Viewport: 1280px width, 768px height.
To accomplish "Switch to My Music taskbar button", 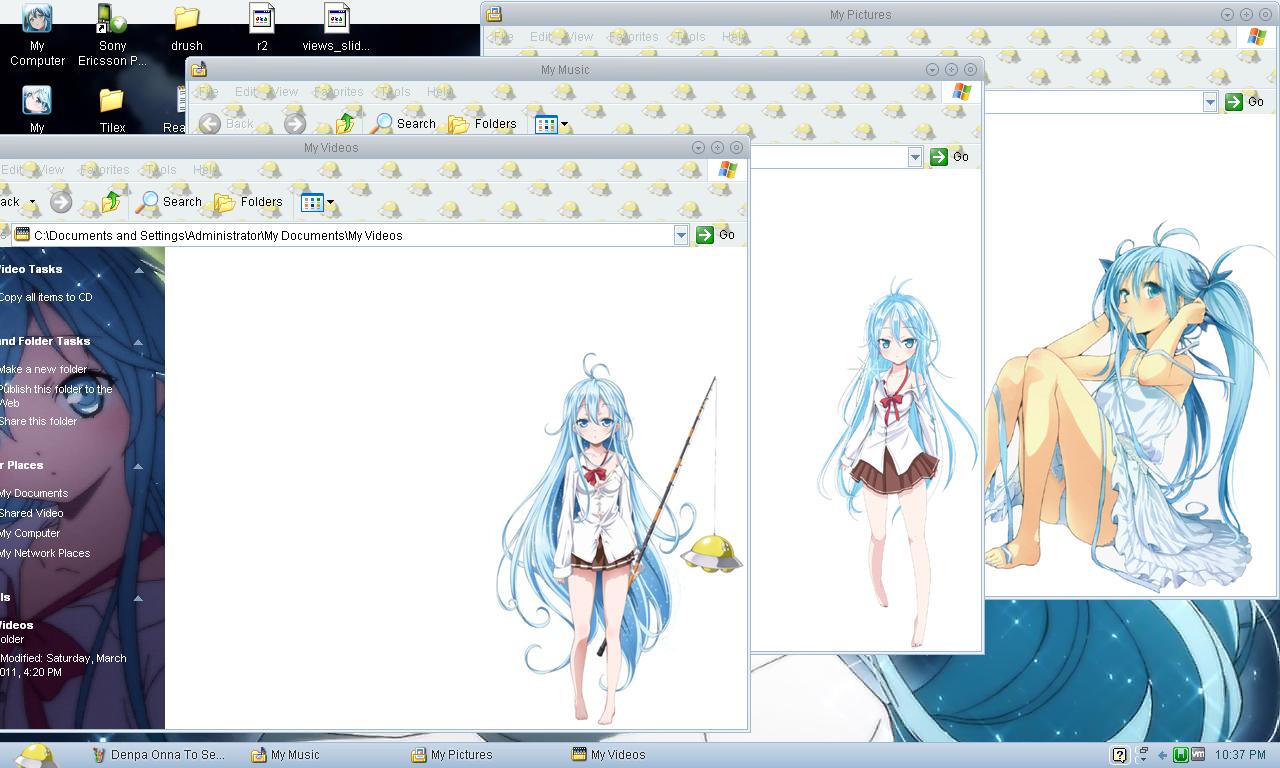I will (x=285, y=755).
